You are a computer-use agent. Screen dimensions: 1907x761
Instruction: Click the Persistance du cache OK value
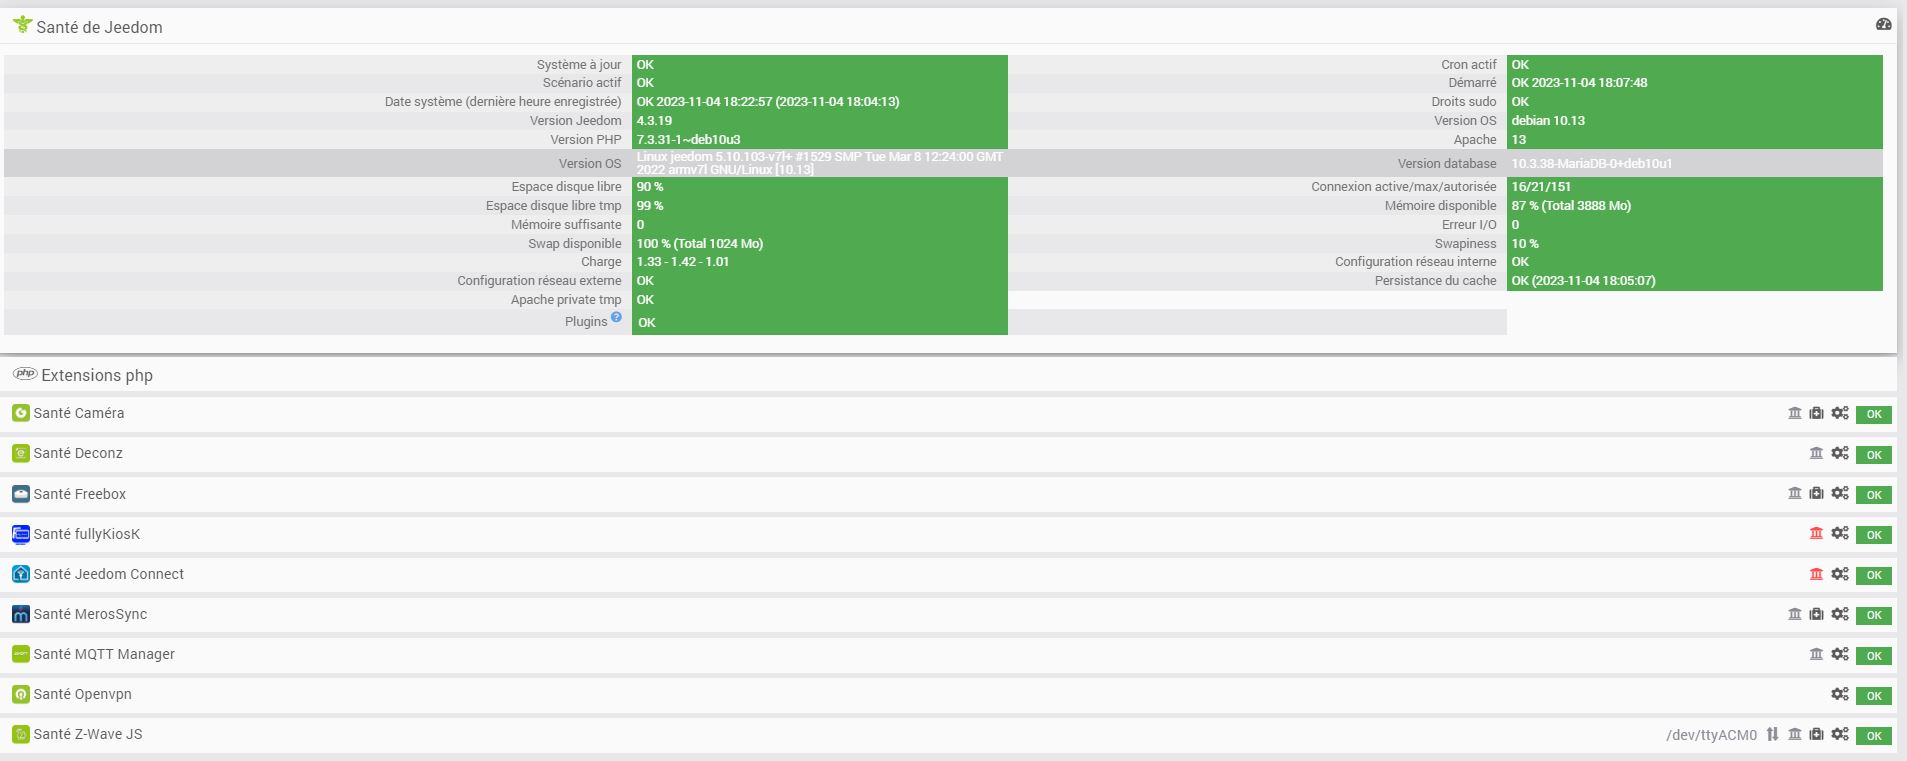[x=1583, y=281]
